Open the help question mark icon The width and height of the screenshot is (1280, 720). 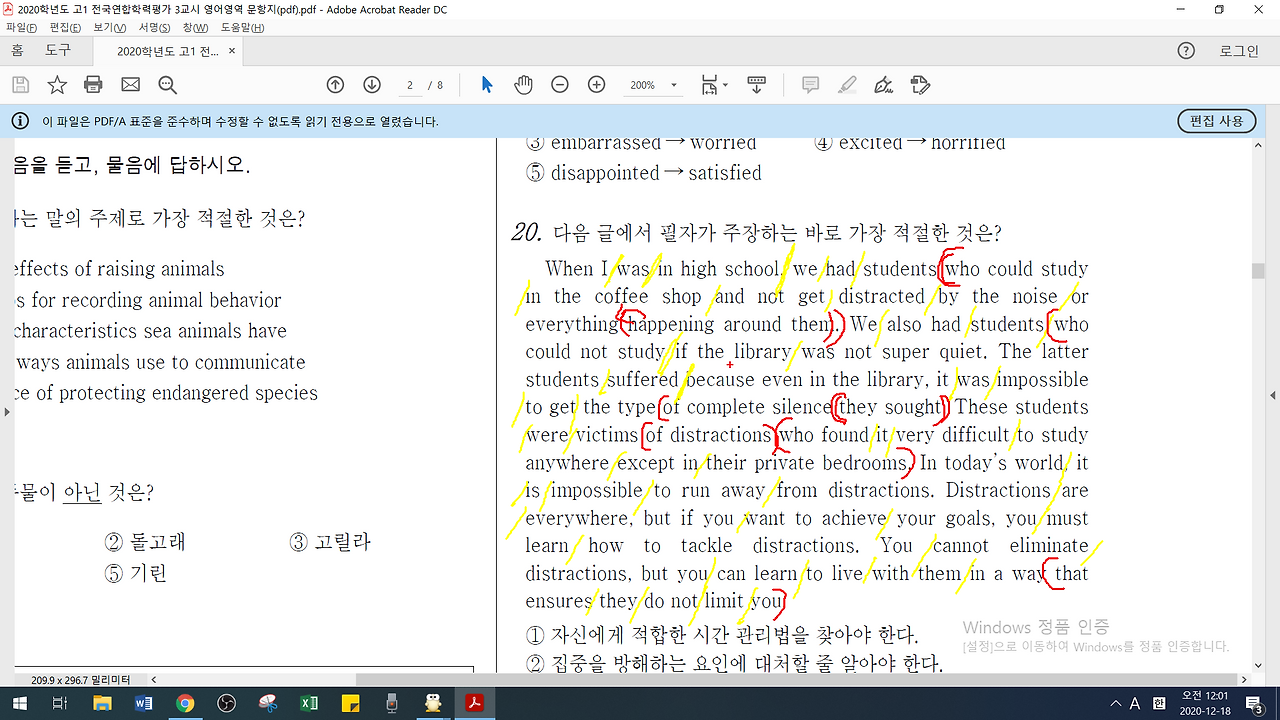[1187, 51]
